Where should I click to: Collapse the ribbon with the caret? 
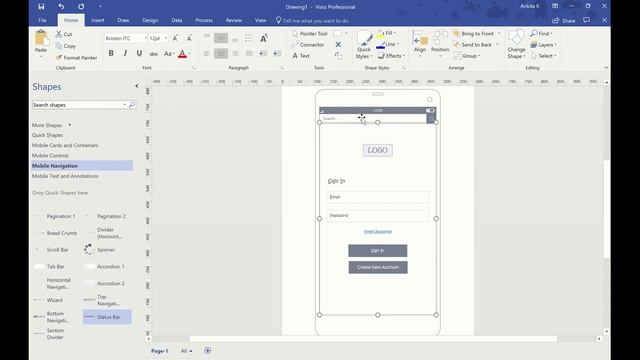(606, 68)
